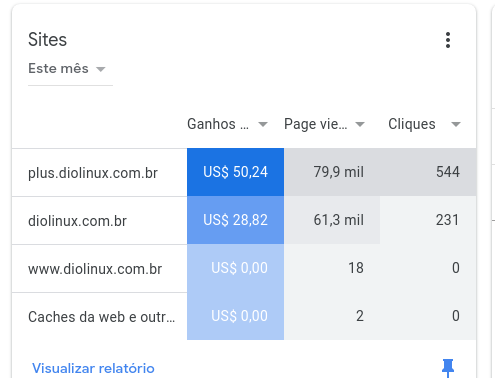
Task: Select the www.diolinux.com.br site row
Action: 244,268
